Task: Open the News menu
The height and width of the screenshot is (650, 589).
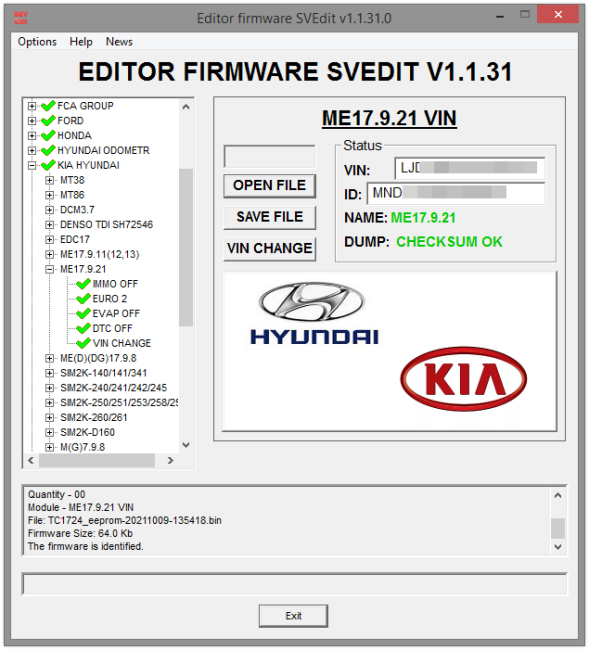Action: [x=119, y=41]
